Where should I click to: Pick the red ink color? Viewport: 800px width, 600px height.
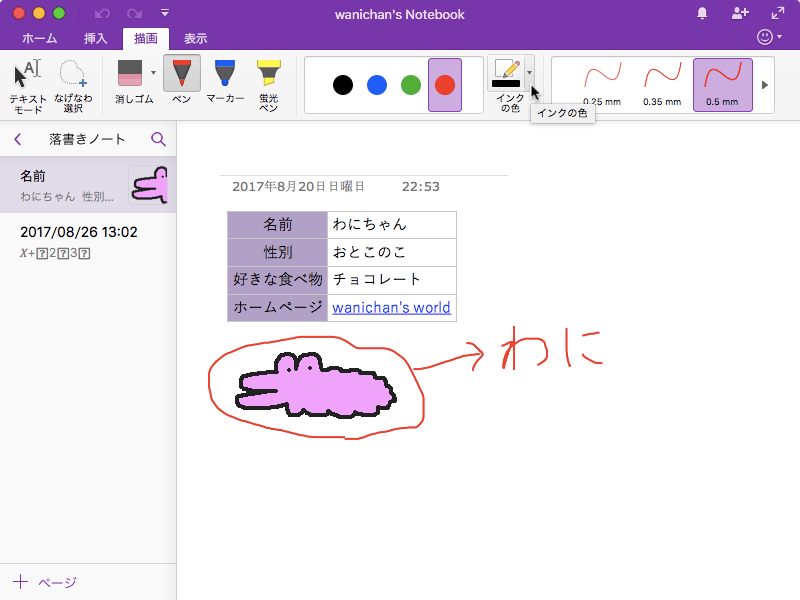coord(445,85)
